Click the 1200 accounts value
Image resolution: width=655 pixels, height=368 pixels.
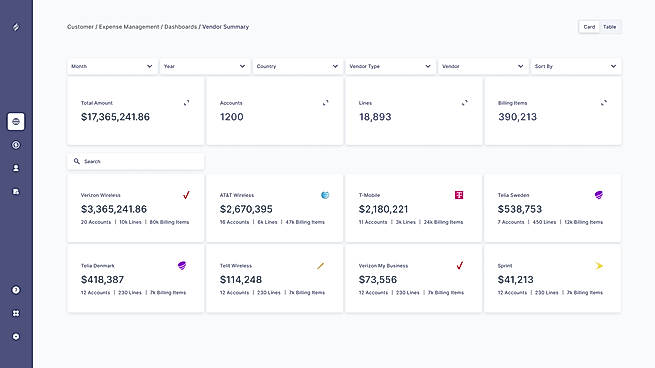(231, 117)
